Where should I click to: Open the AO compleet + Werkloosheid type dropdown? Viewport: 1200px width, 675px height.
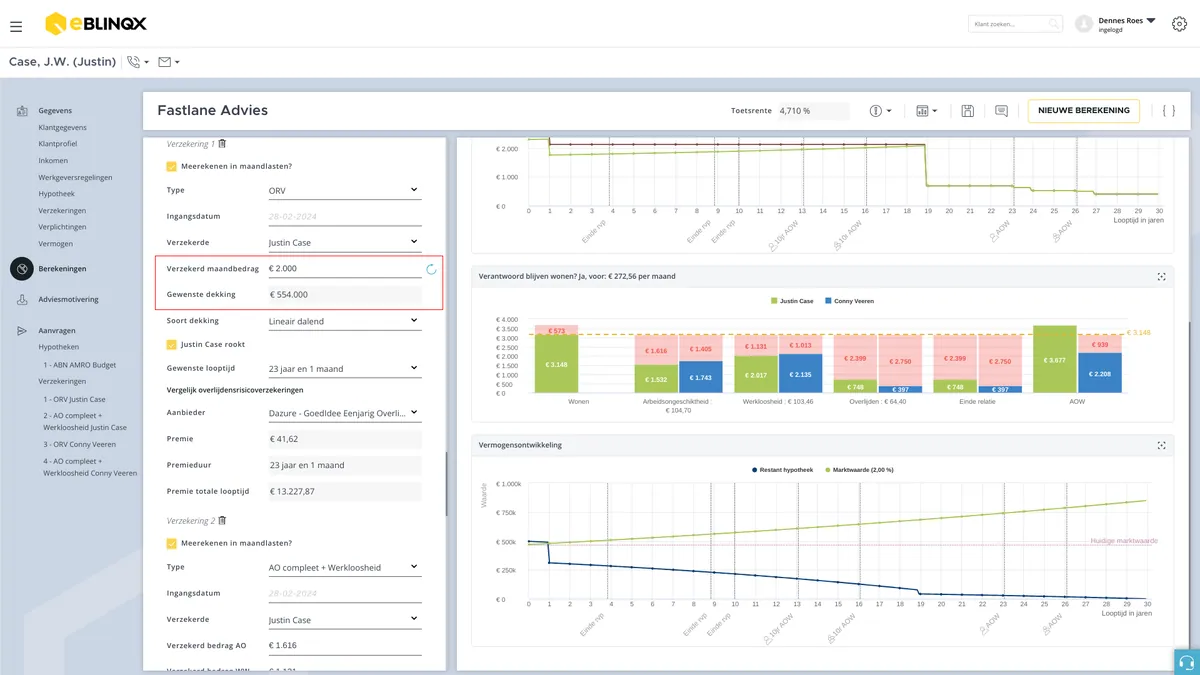click(x=344, y=567)
